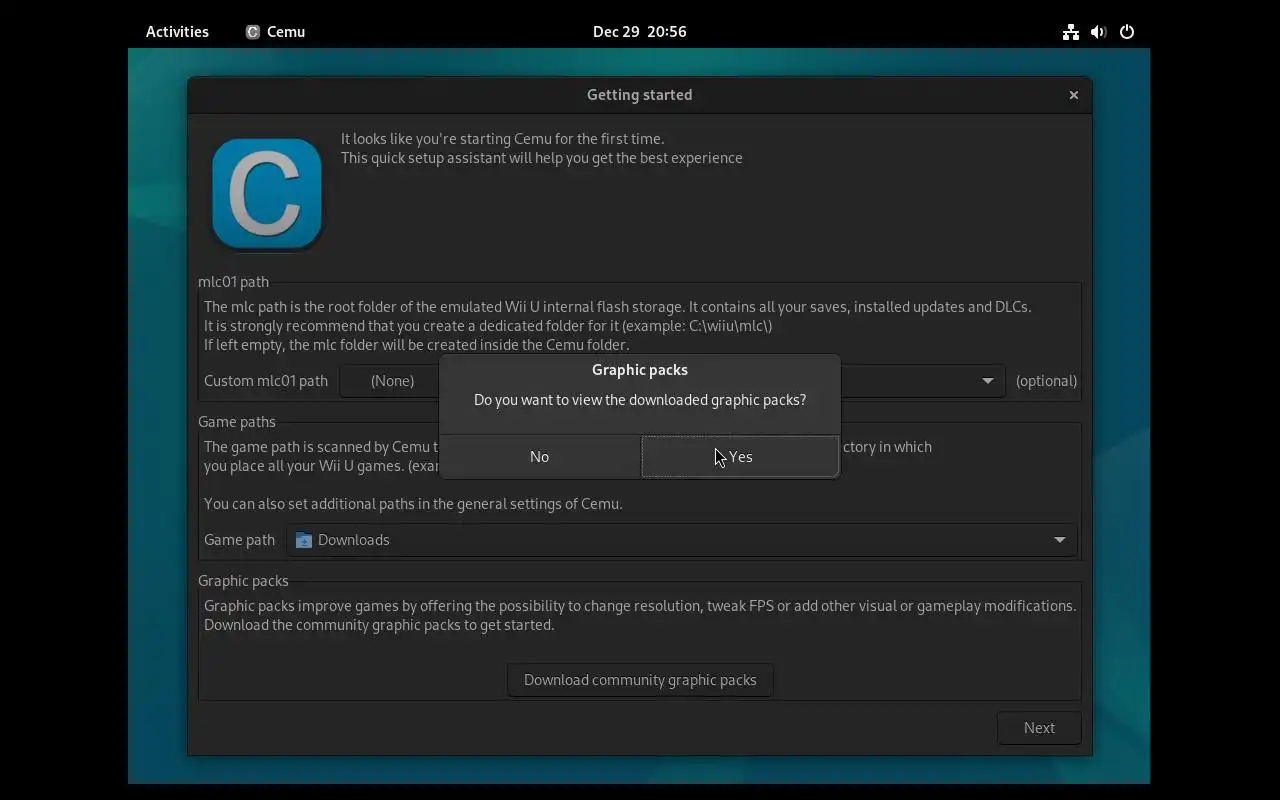Click the 'Graphic packs' dialog title
1280x800 pixels.
(640, 370)
